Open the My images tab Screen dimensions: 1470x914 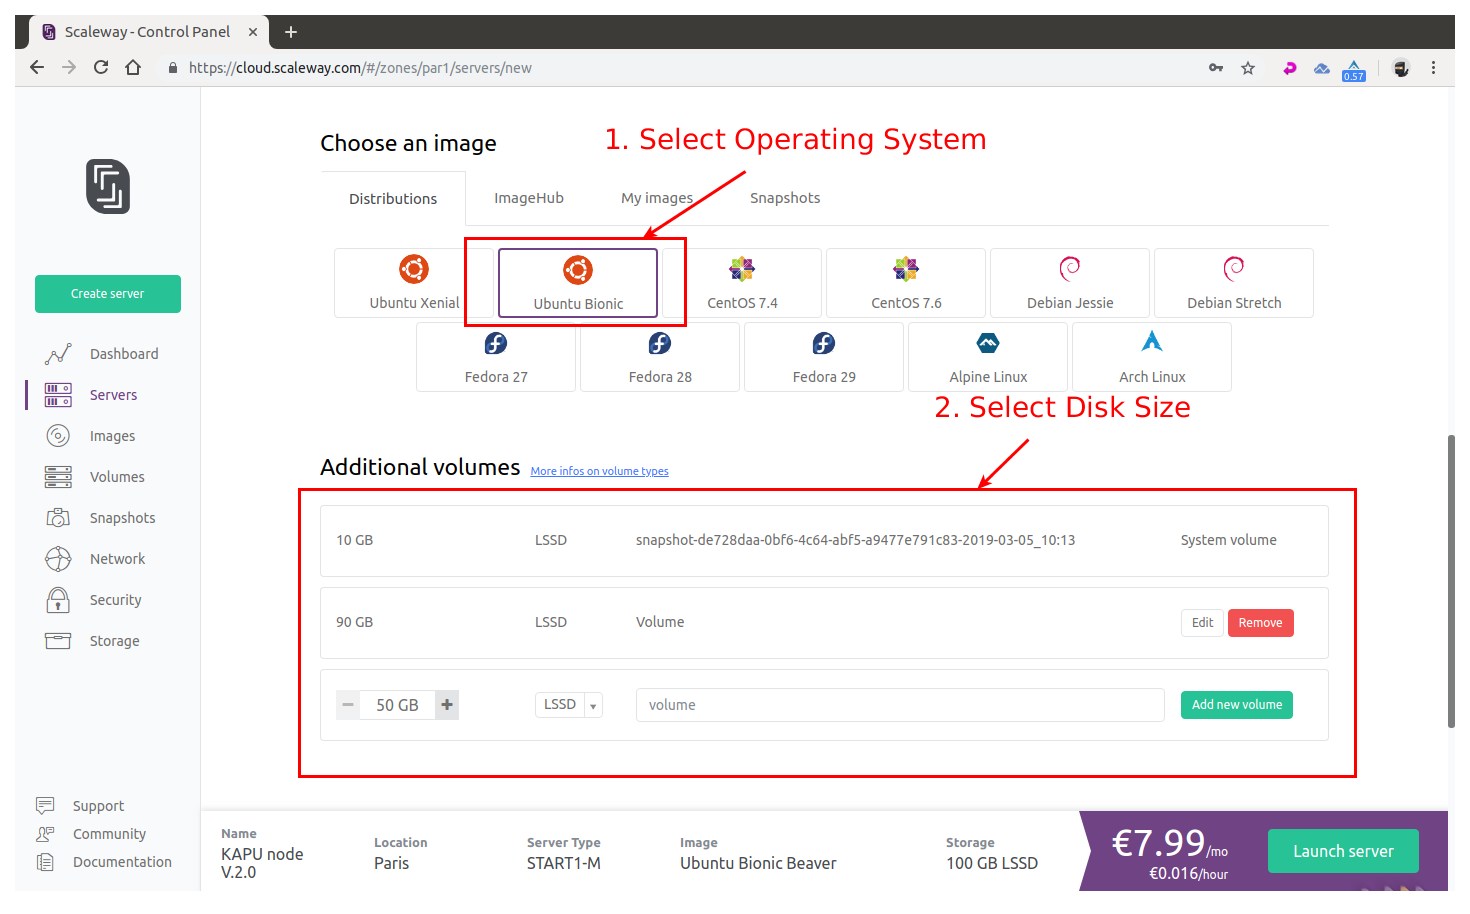[657, 198]
